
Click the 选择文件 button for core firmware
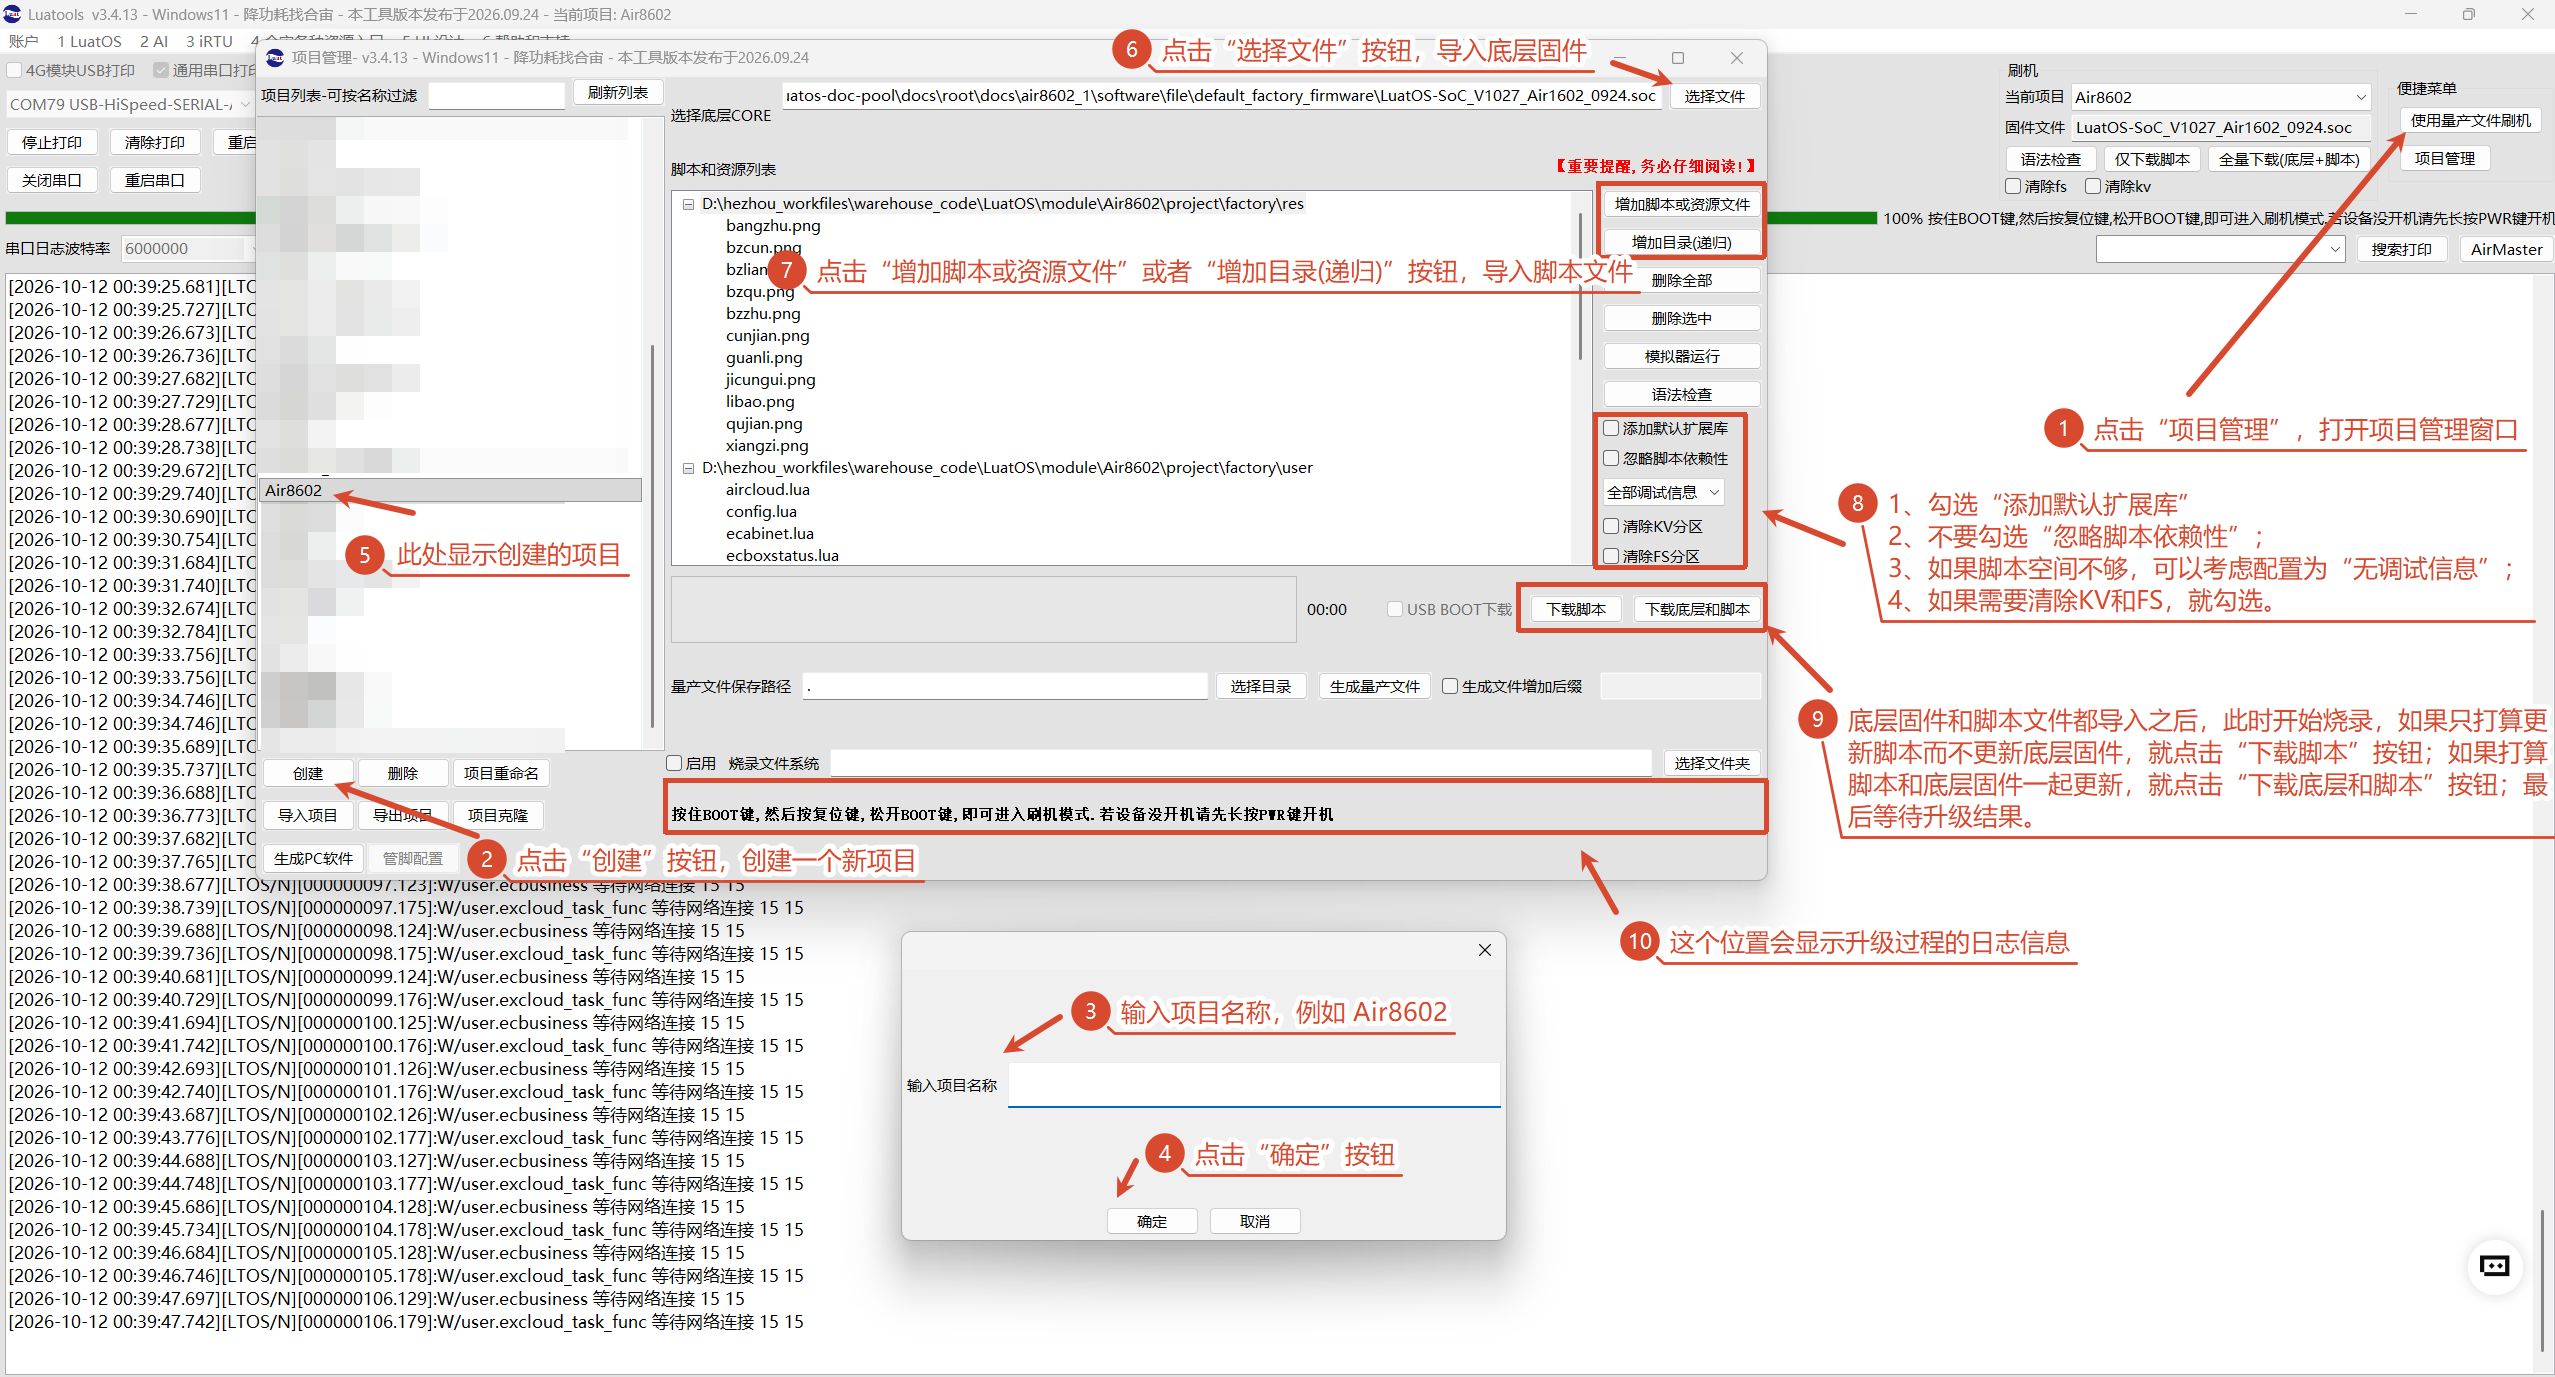click(1714, 96)
